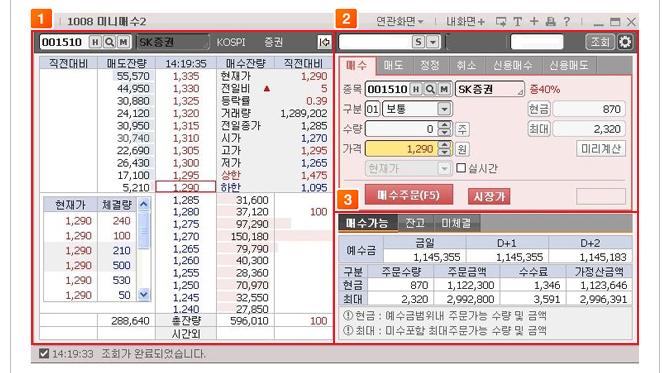Viewport: 670px width, 373px height.
Task: Click the arrow panel toggle icon next to 증권
Action: pyautogui.click(x=324, y=42)
